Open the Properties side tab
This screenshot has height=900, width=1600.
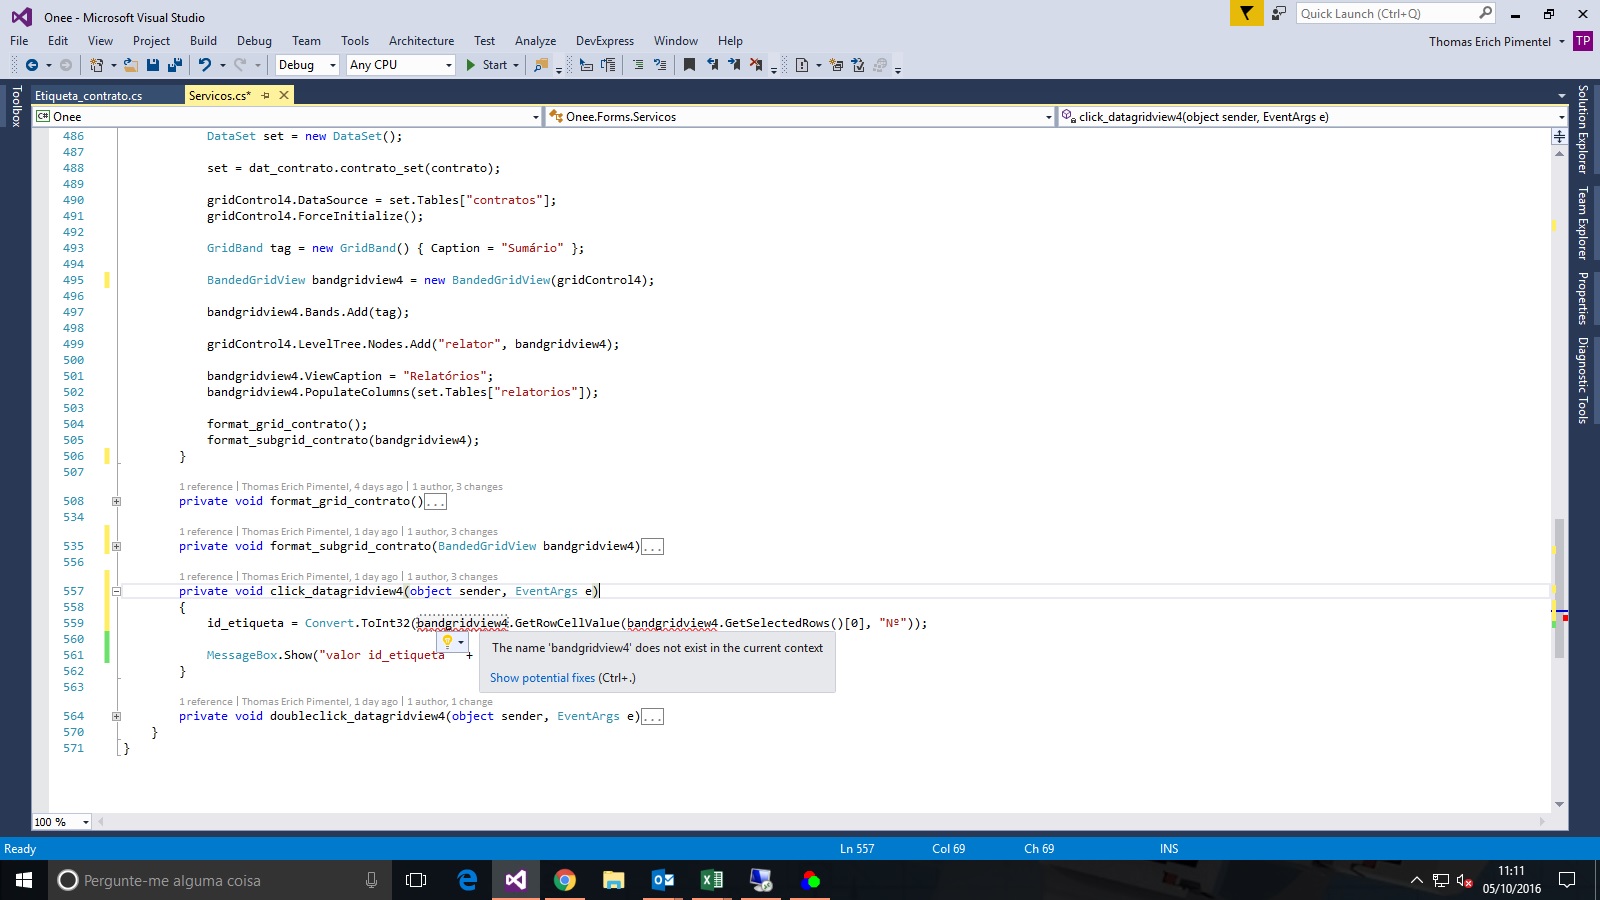(x=1583, y=298)
